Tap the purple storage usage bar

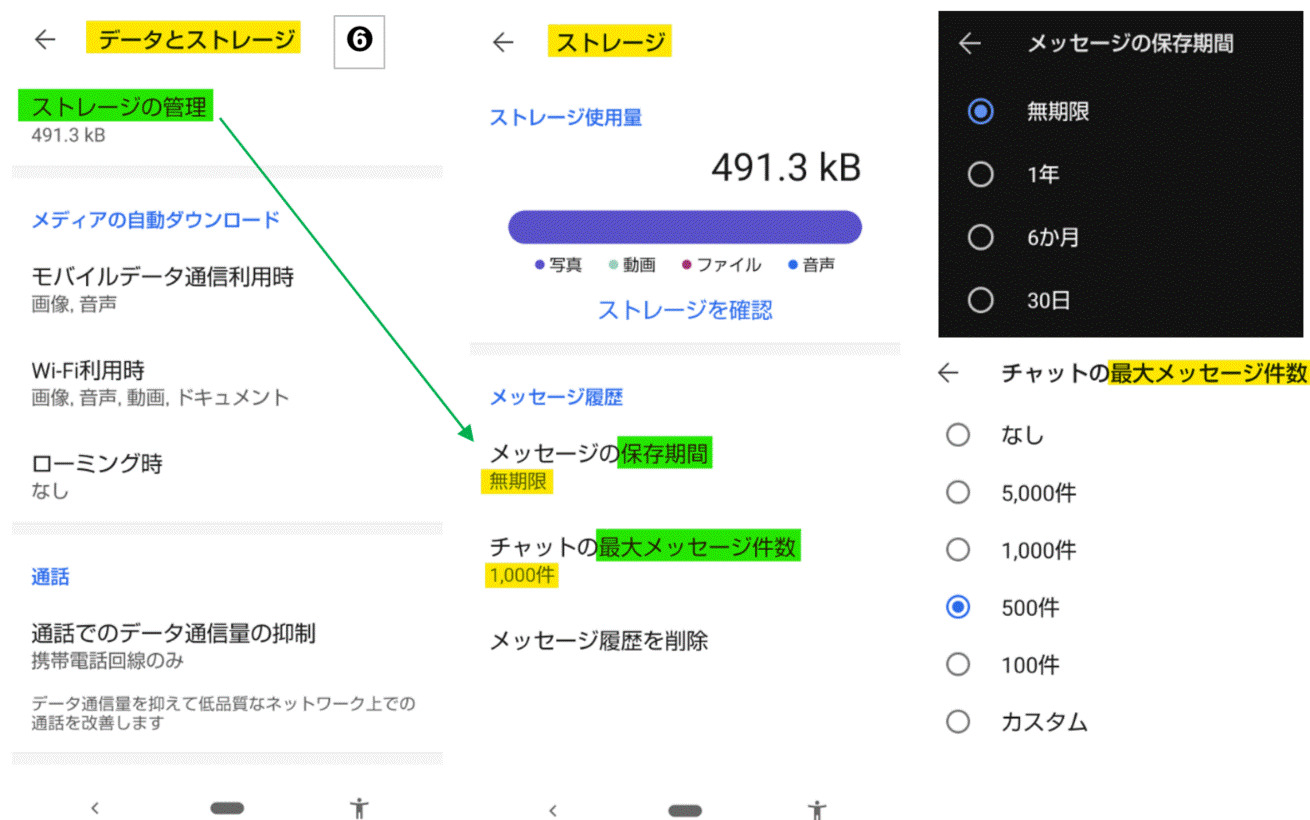685,228
